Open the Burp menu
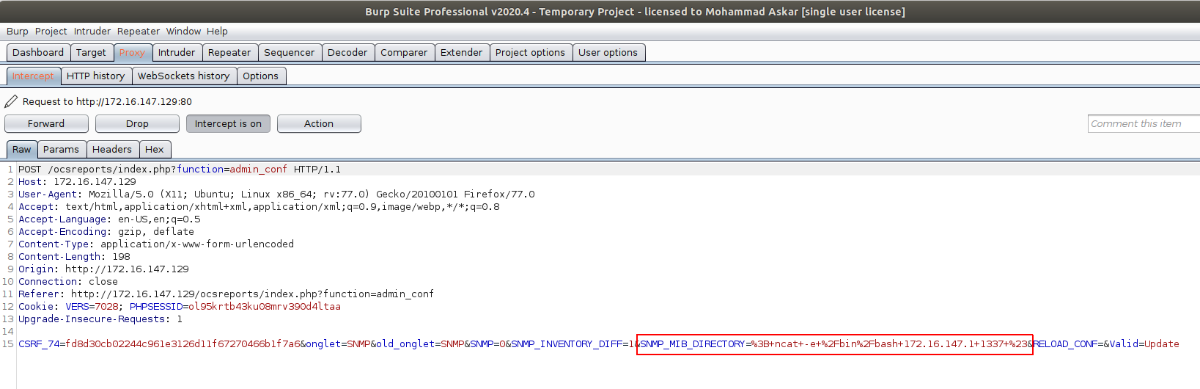This screenshot has width=1200, height=389. 17,31
